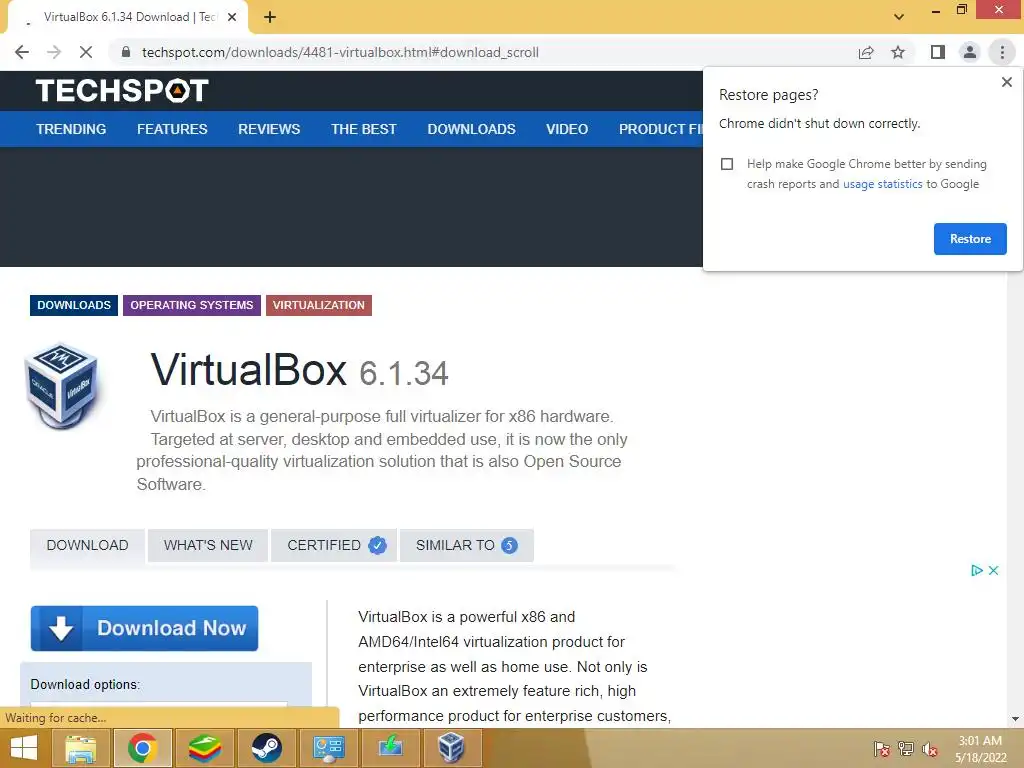Click the Action Center flag icon
This screenshot has height=768, width=1024.
coord(882,749)
